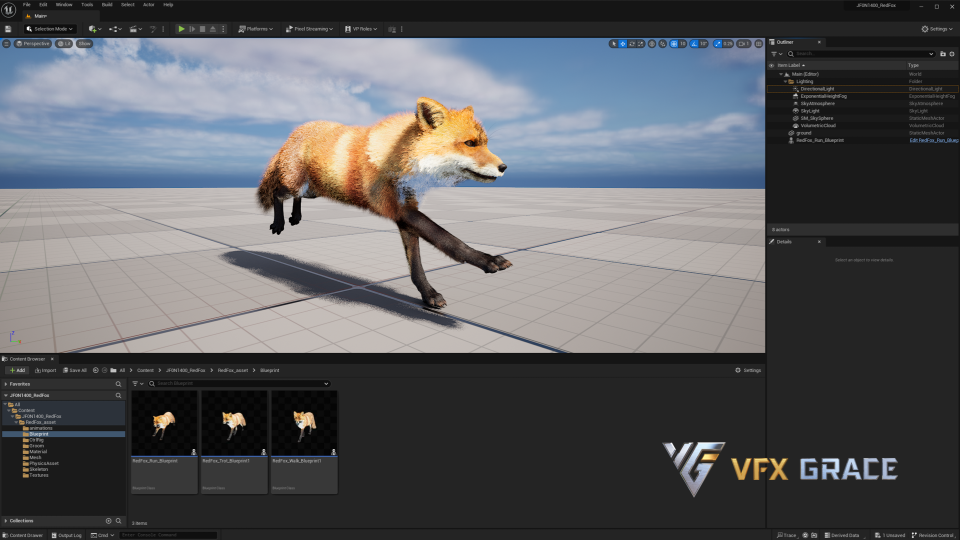Activate the scale gizmo tool
Screen dimensions: 960x540
640,43
